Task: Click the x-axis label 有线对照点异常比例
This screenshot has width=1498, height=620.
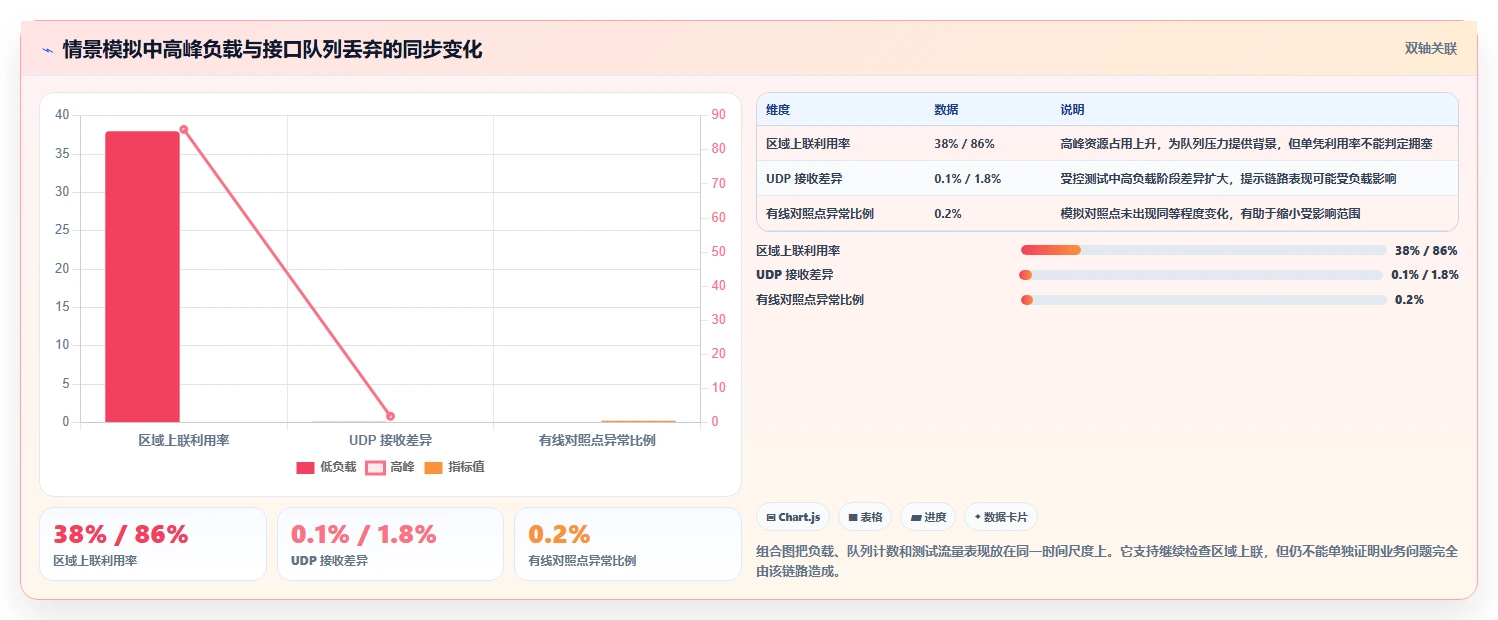Action: coord(597,440)
